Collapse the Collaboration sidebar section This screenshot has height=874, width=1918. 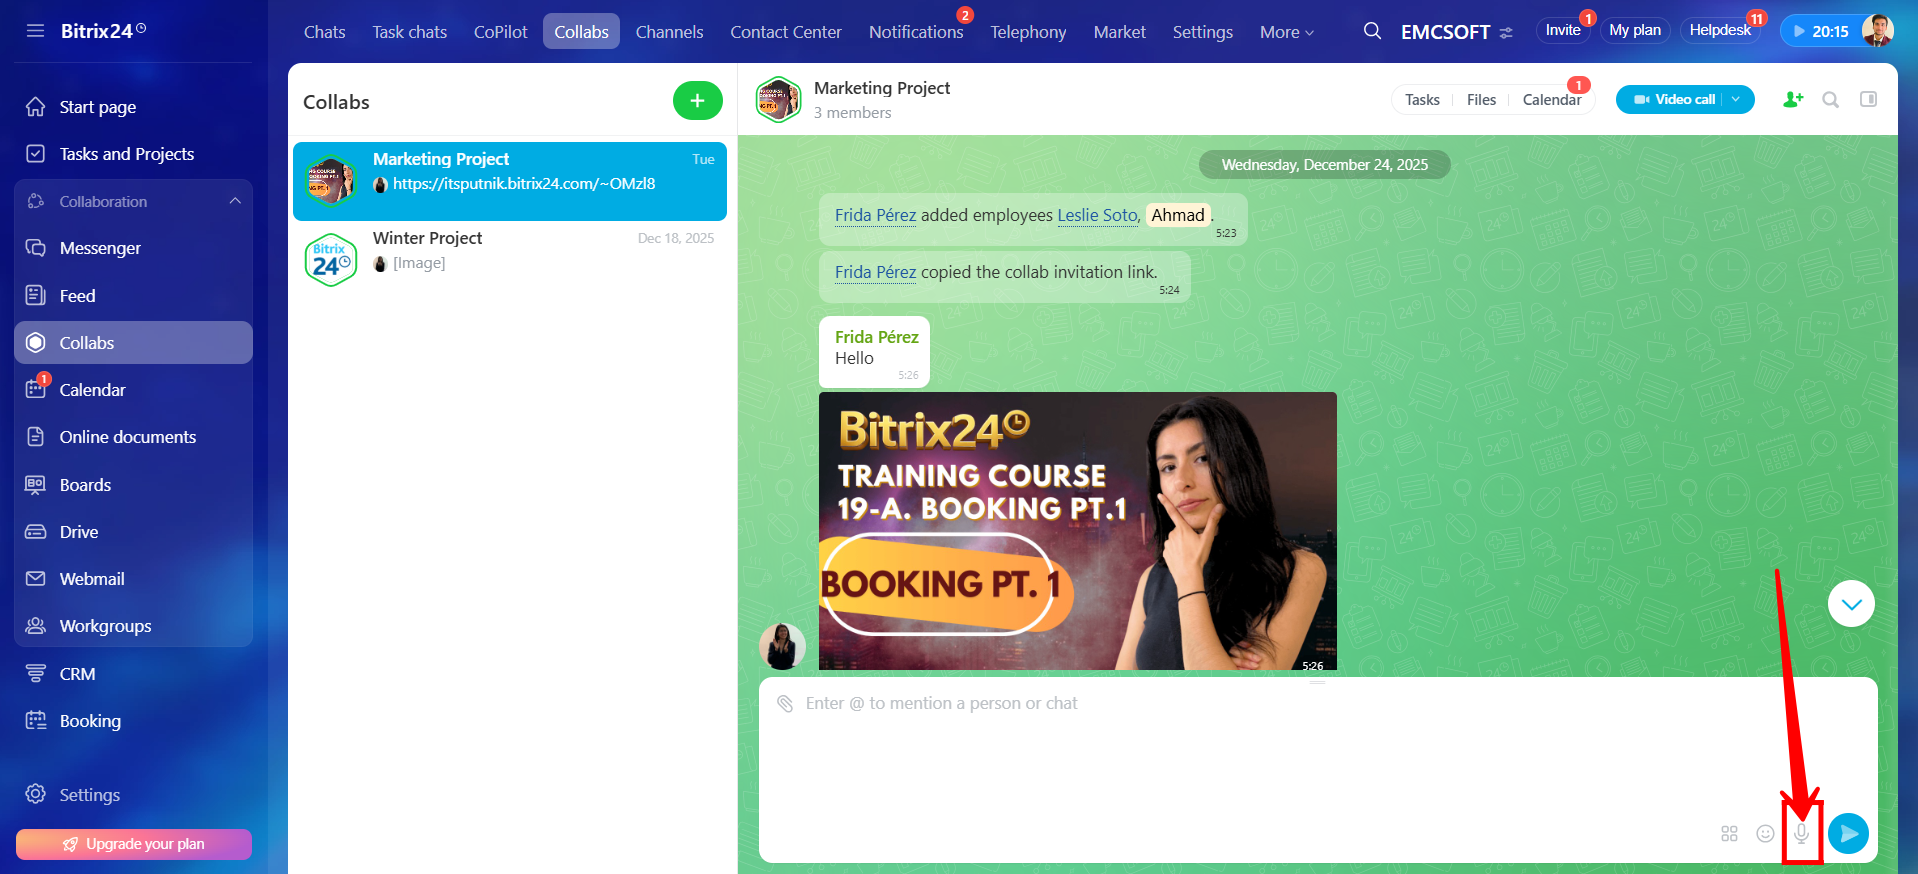(235, 201)
